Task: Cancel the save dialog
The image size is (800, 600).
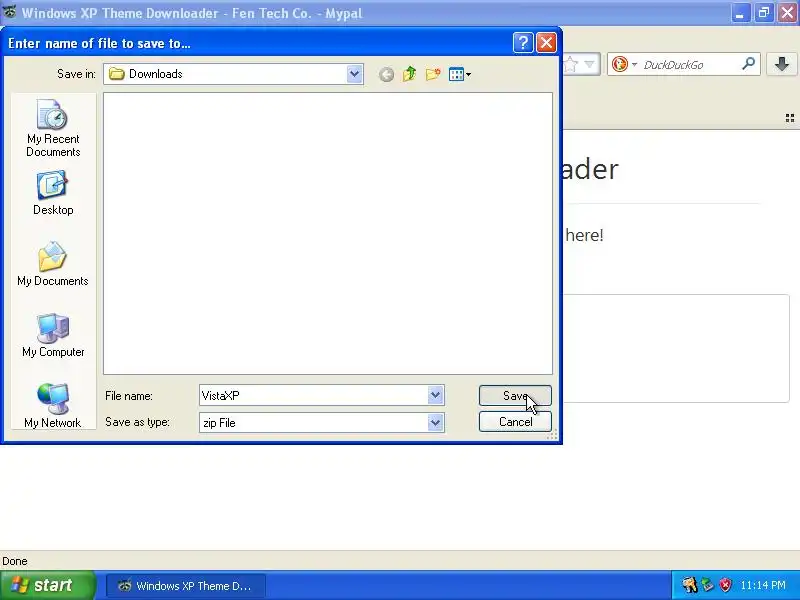Action: click(515, 422)
